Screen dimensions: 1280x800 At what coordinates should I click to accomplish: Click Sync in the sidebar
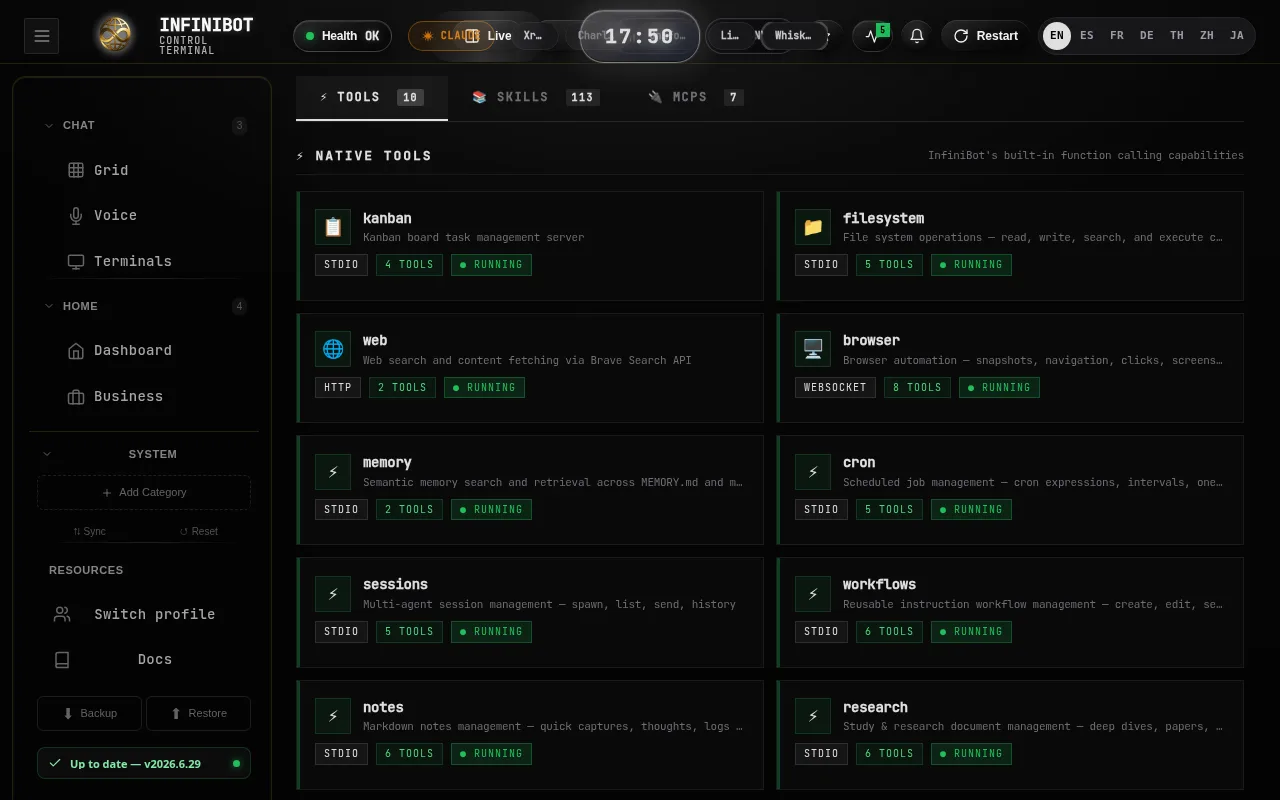(90, 531)
